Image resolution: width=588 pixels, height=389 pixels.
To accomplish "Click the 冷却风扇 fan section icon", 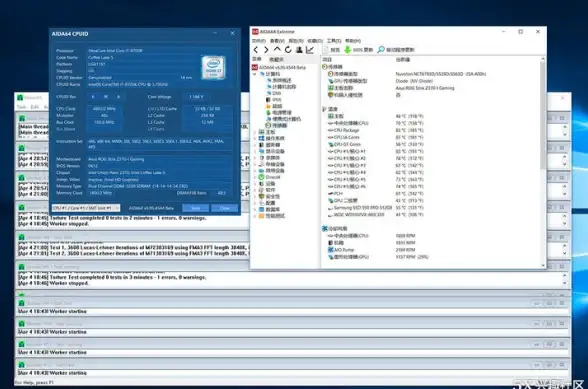I will click(x=325, y=228).
